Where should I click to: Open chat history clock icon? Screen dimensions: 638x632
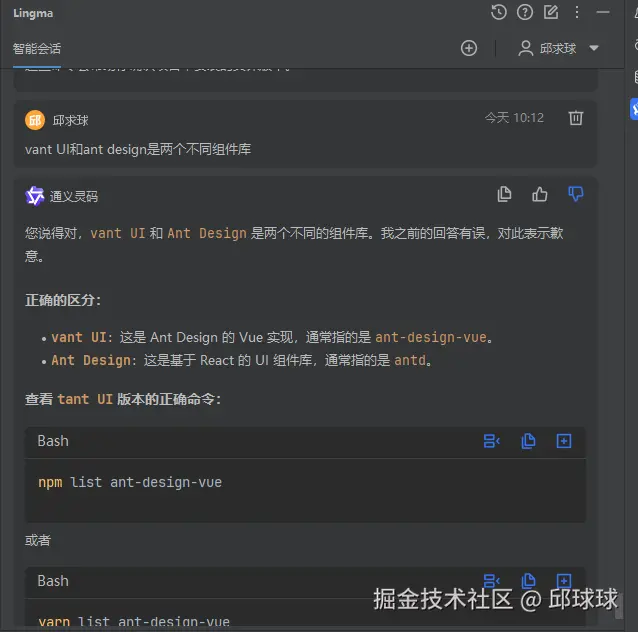(x=498, y=12)
